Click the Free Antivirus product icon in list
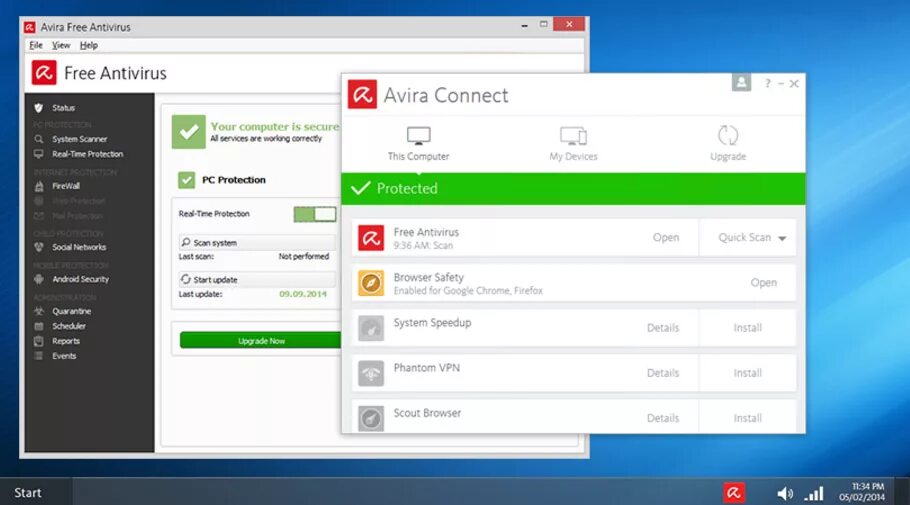Screen dimensions: 910x505 click(371, 238)
